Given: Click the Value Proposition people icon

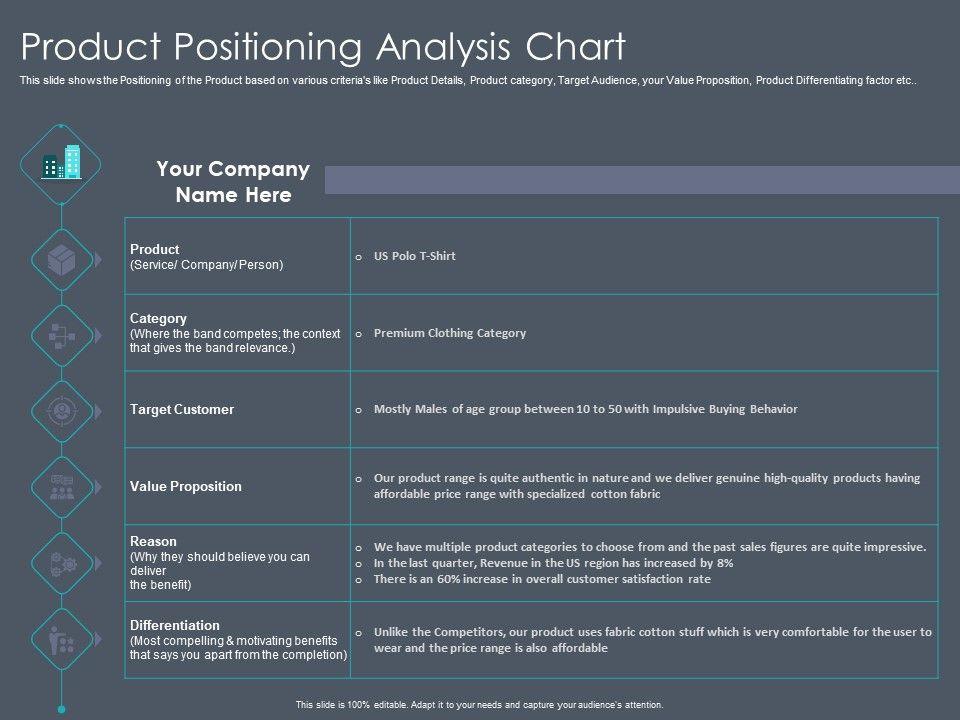Looking at the screenshot, I should tap(61, 486).
